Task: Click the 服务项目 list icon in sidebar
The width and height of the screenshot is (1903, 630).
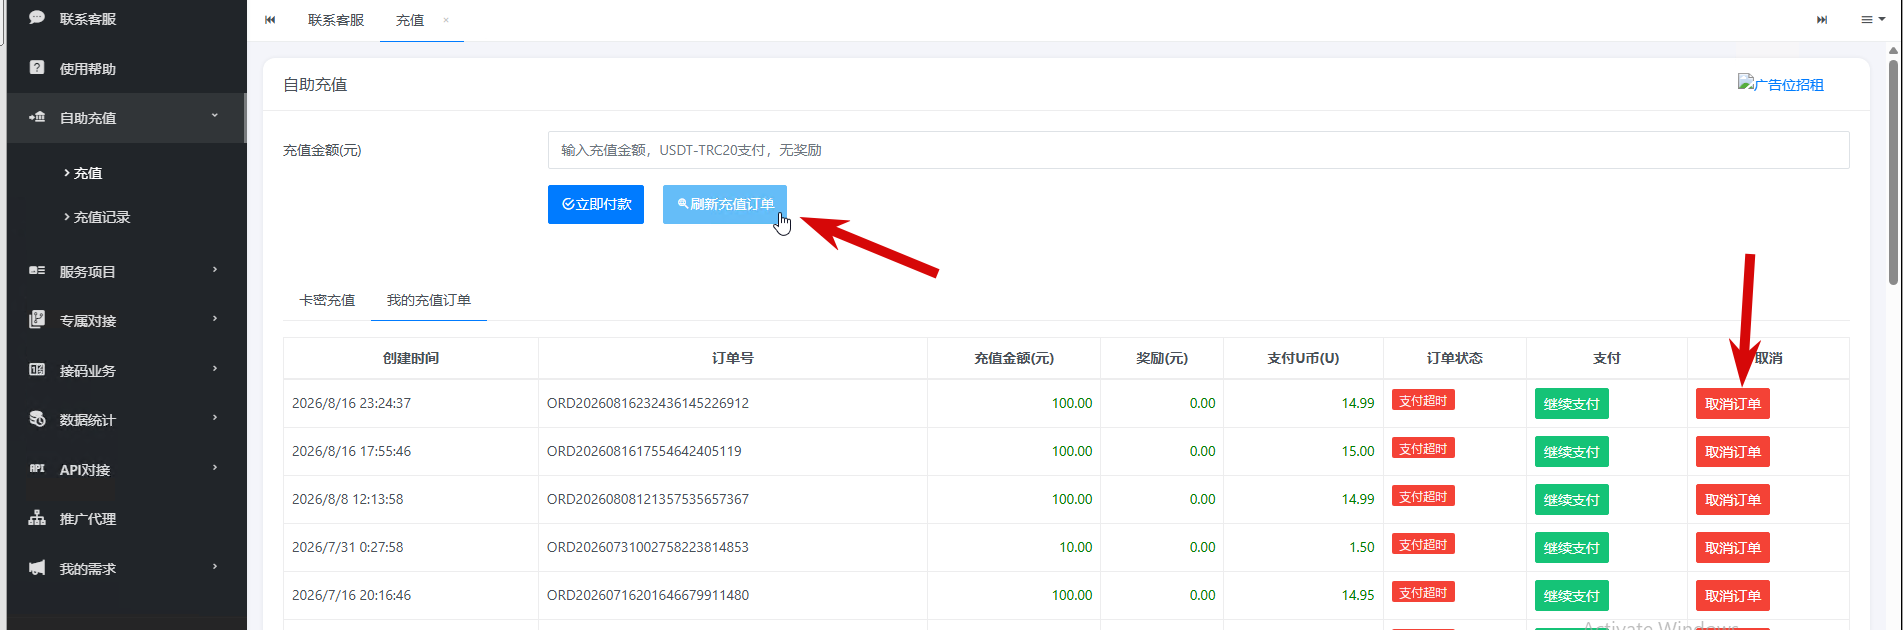Action: click(37, 271)
